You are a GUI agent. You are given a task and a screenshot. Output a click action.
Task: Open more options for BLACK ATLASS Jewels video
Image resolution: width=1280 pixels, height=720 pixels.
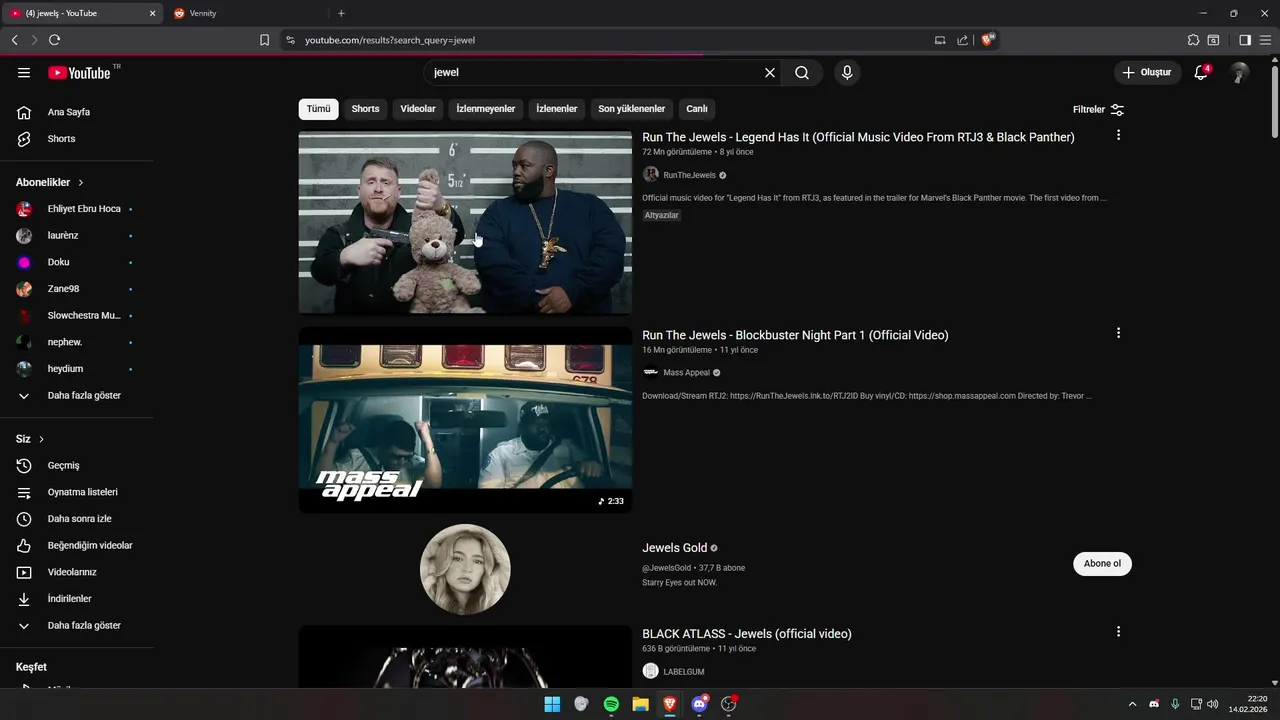coord(1118,632)
